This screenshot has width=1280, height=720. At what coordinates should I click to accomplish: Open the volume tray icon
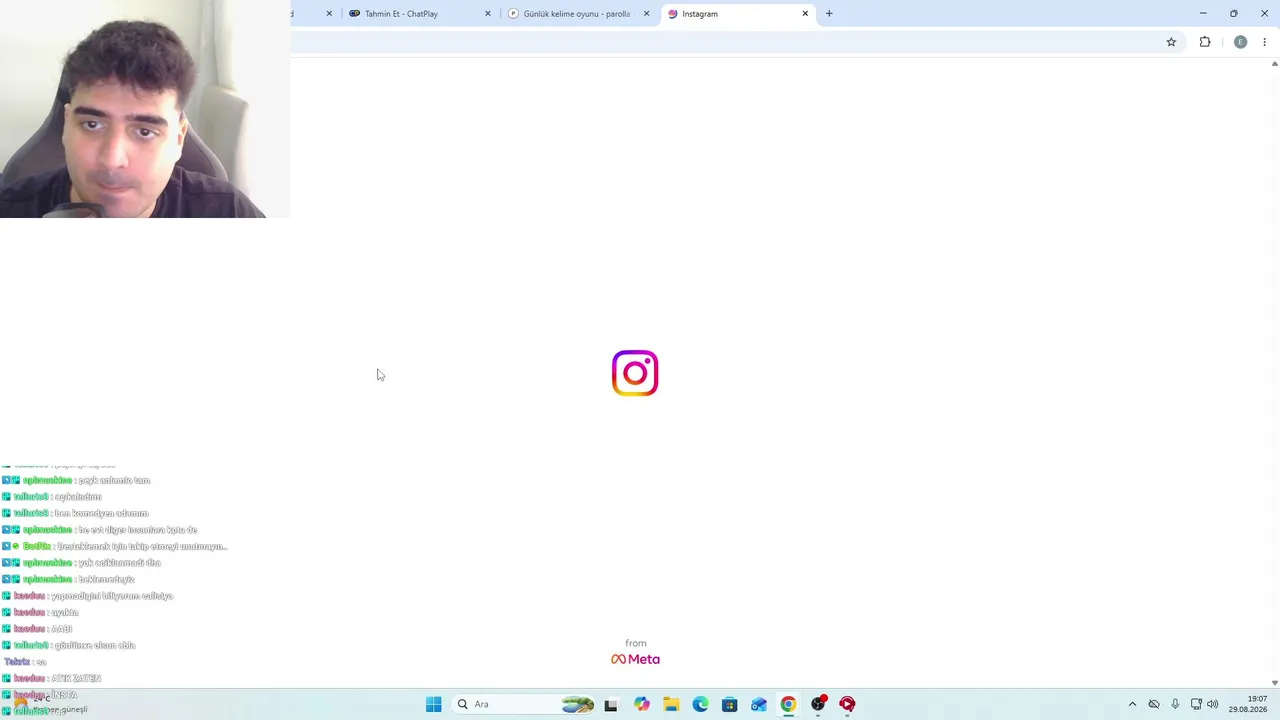[x=1213, y=704]
